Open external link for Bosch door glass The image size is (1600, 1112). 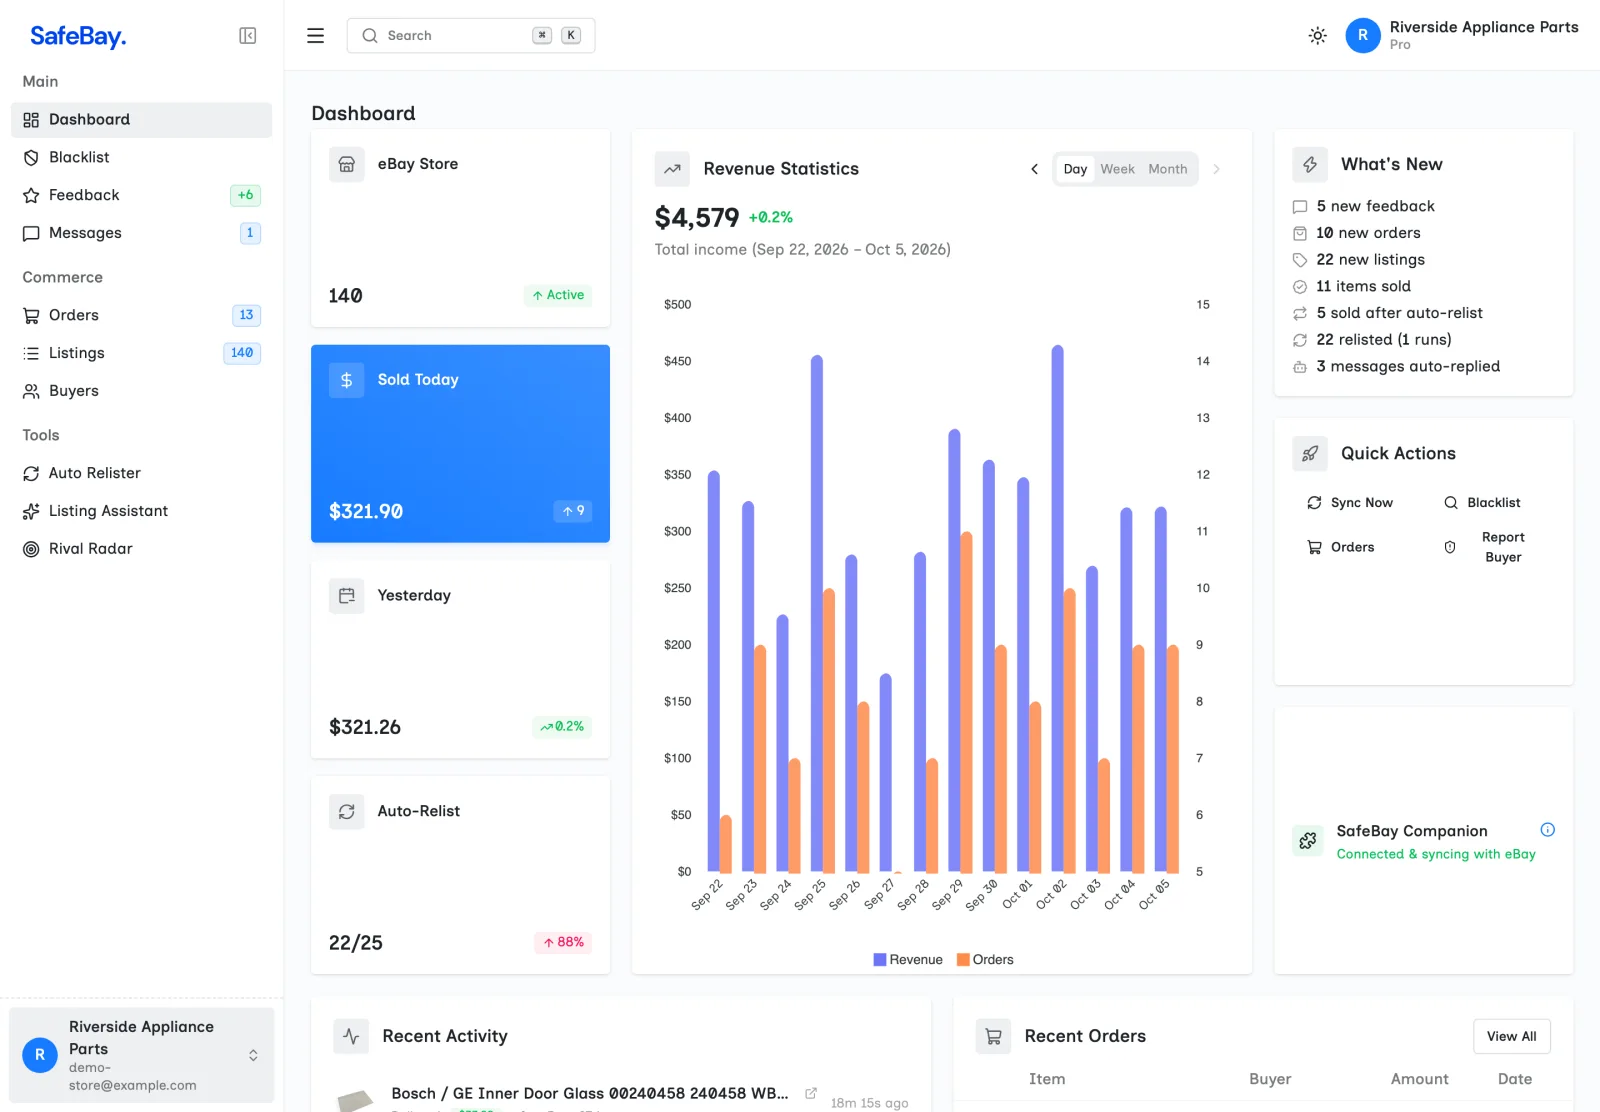click(811, 1094)
